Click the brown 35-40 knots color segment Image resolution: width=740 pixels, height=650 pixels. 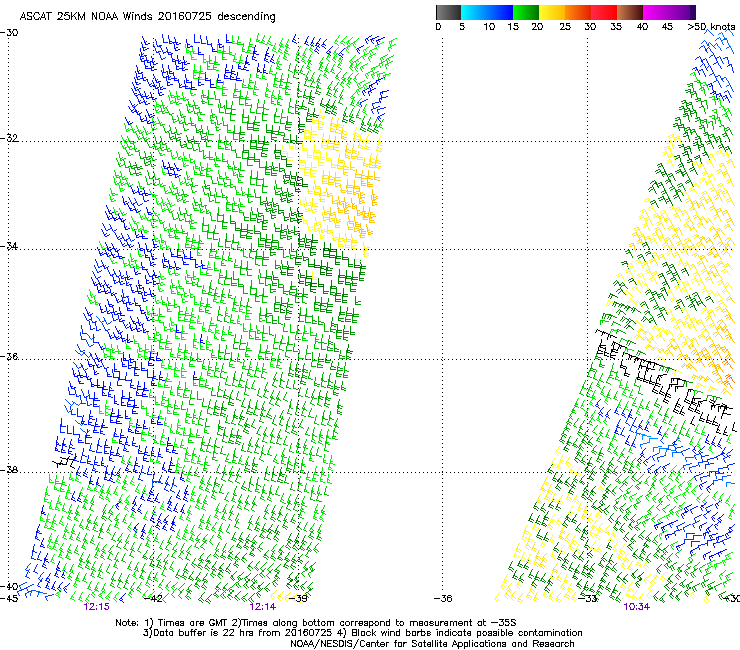(x=630, y=12)
